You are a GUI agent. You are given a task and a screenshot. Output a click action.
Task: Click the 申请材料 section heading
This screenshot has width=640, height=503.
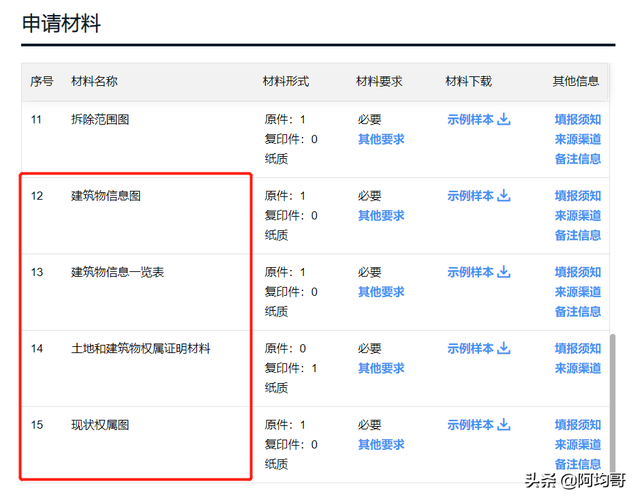point(61,23)
